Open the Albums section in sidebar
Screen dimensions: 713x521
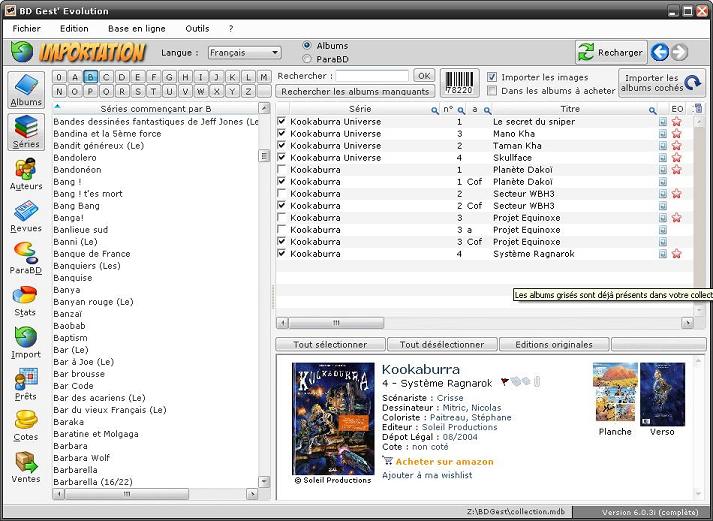coord(26,90)
